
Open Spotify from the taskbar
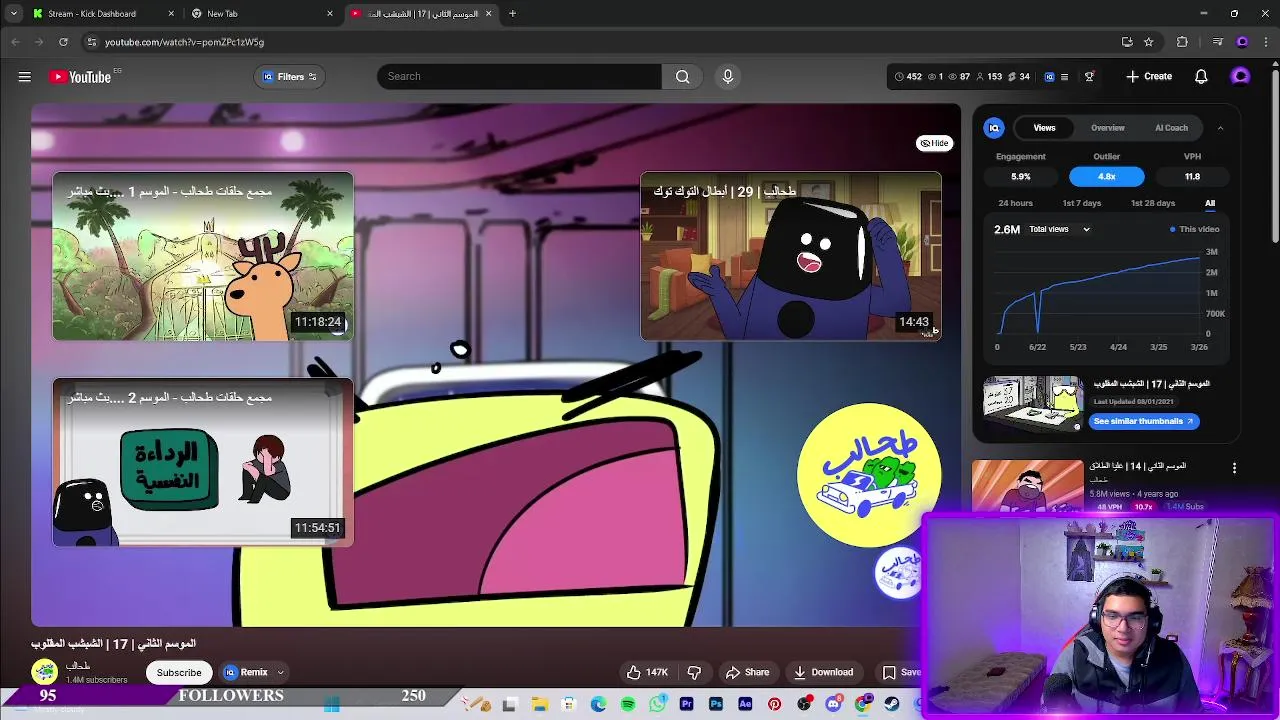coord(627,705)
